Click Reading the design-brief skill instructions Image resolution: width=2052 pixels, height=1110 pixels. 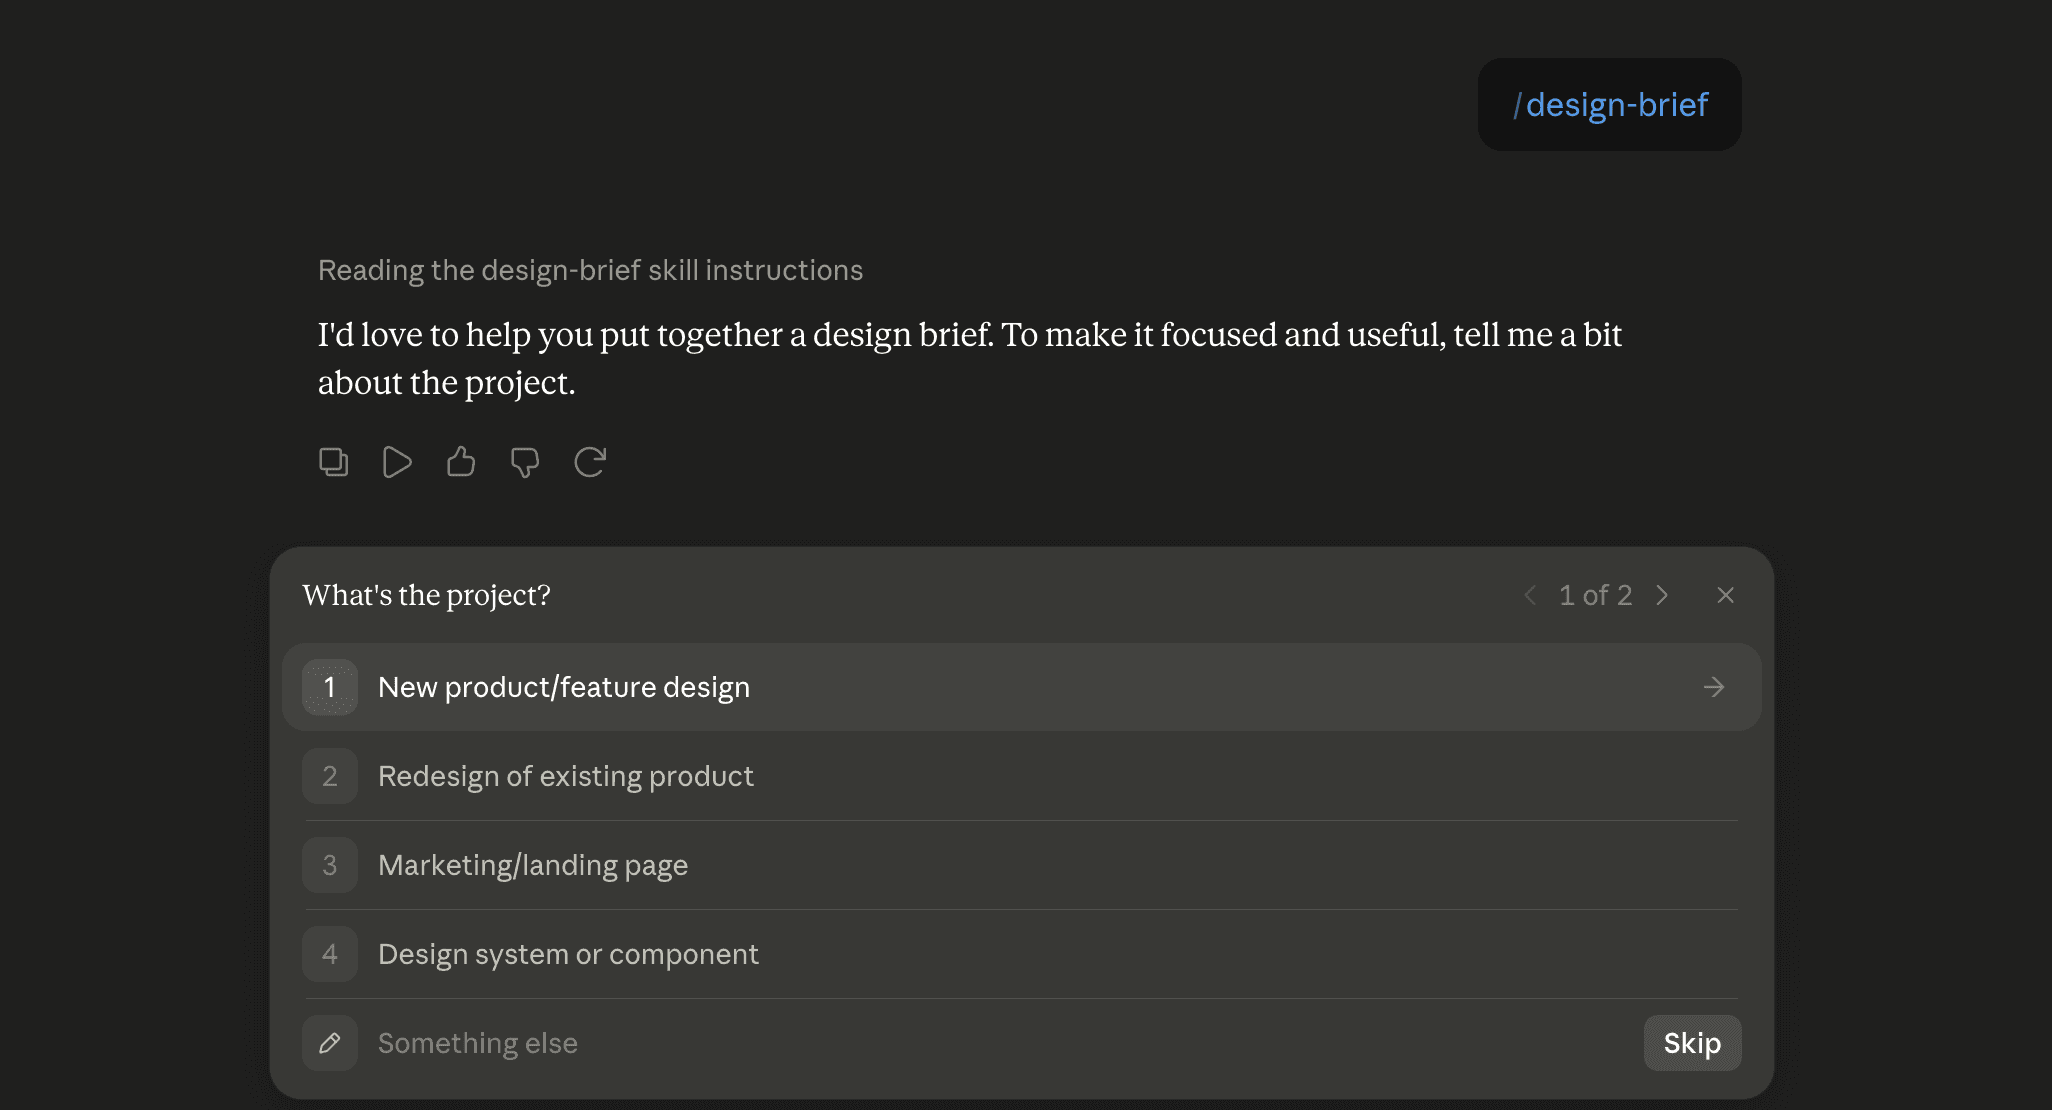point(590,270)
